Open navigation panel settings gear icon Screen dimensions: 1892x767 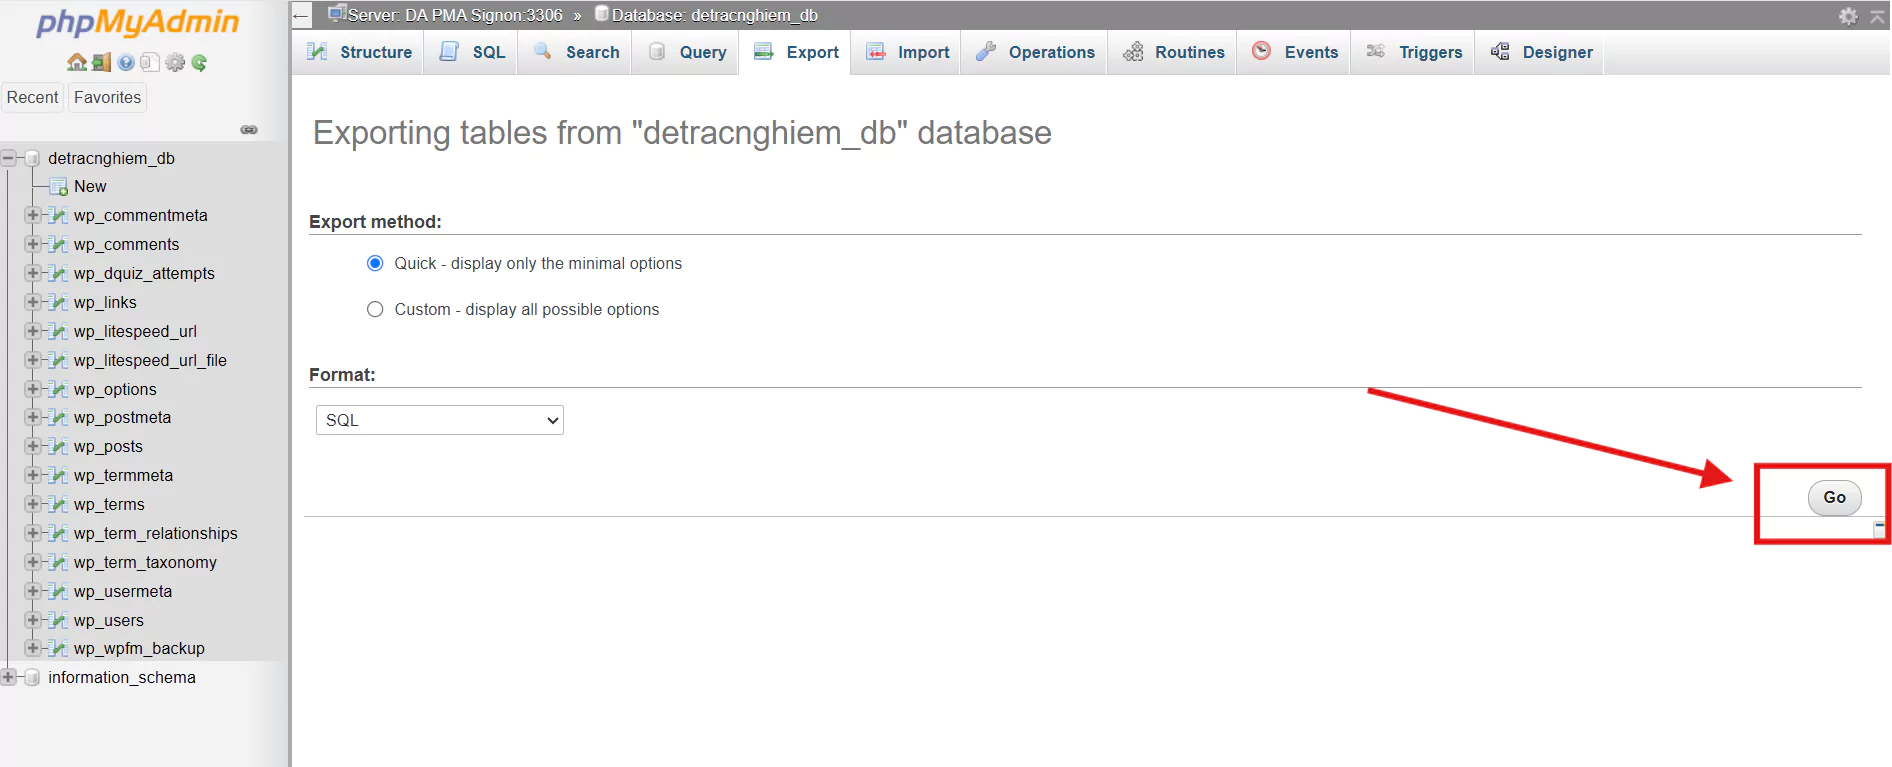pos(175,63)
